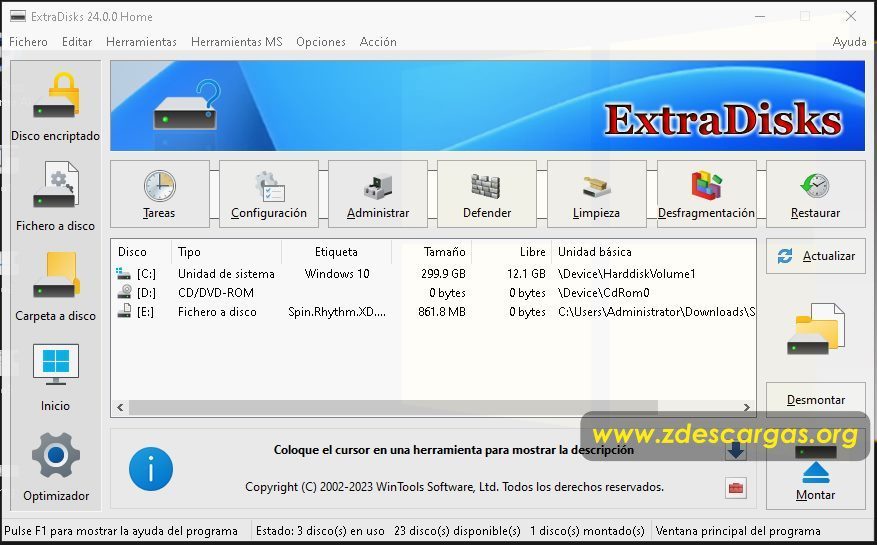877x545 pixels.
Task: Sort by the Disco column header
Action: [142, 252]
